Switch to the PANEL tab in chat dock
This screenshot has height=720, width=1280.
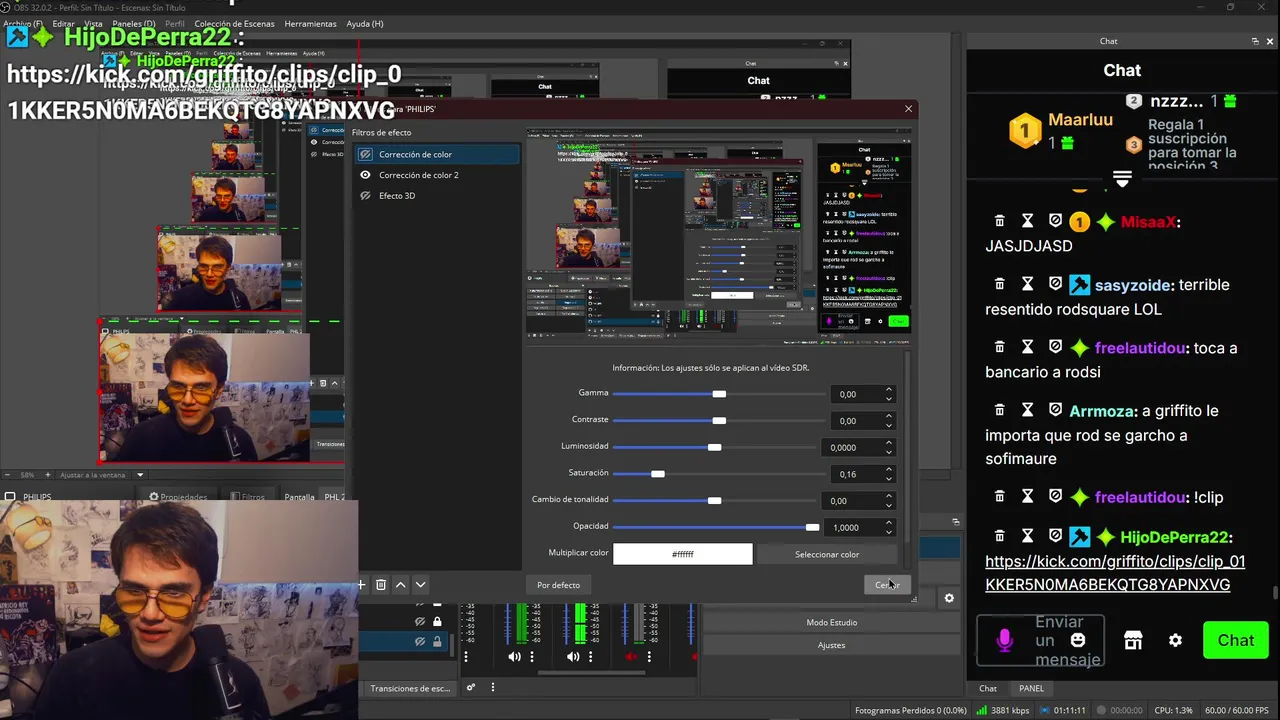click(1031, 688)
